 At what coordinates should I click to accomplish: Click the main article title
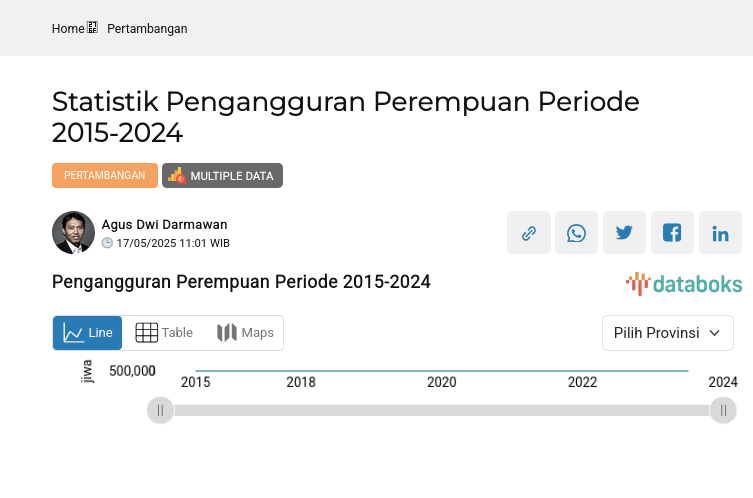point(346,117)
